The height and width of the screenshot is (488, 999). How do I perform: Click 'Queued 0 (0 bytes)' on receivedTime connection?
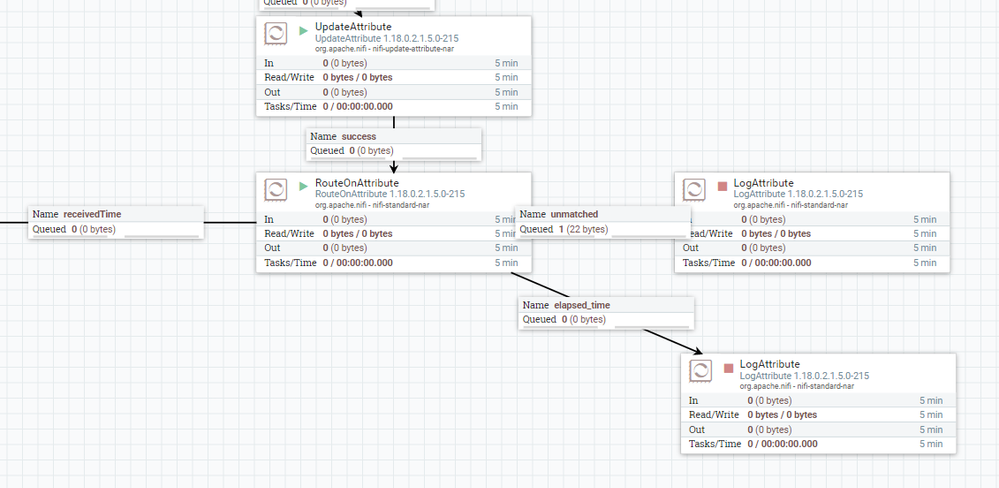coord(74,229)
